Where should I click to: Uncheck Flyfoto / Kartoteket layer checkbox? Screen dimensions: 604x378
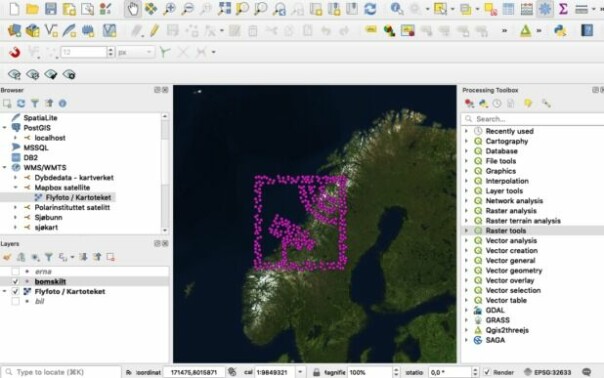tap(15, 291)
